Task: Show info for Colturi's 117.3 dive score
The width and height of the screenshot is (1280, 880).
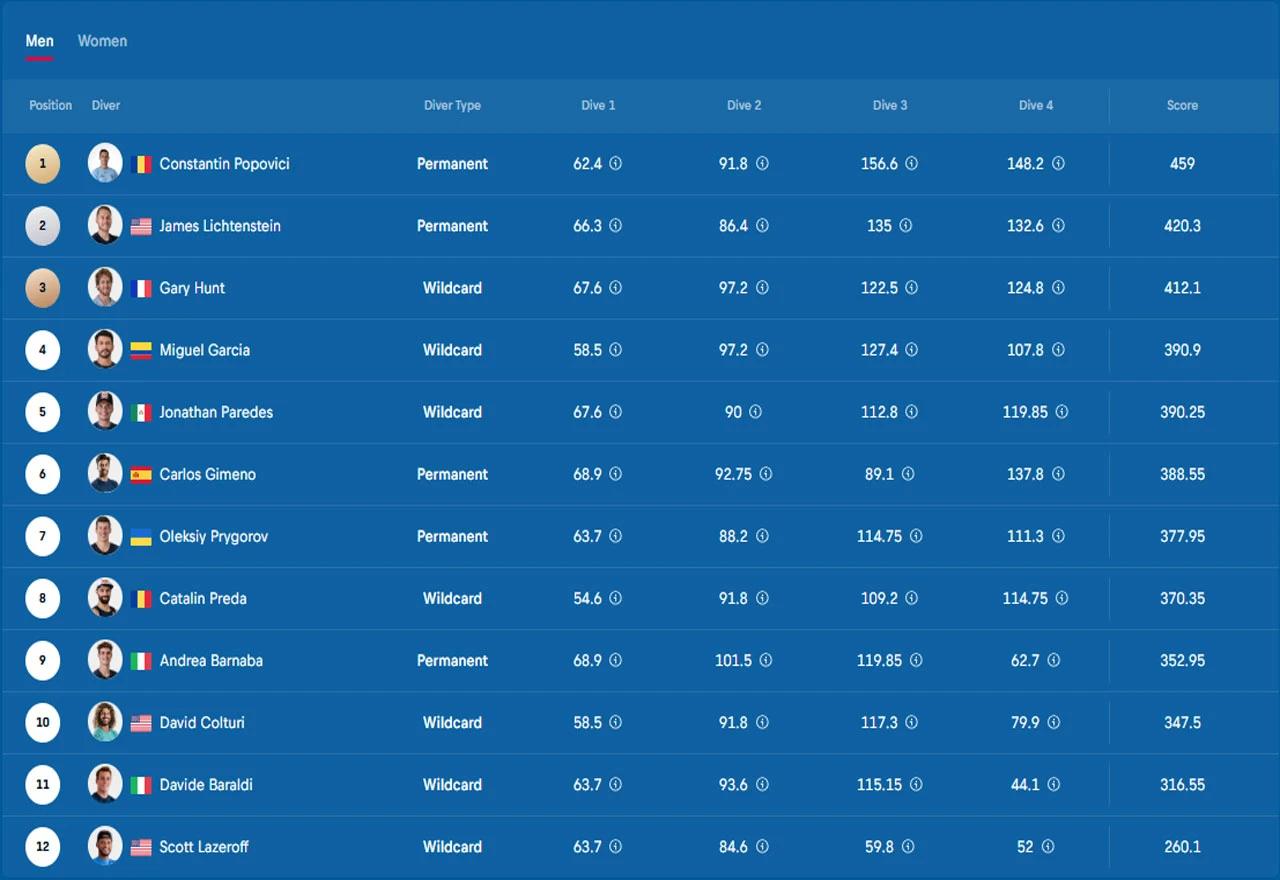Action: point(912,722)
